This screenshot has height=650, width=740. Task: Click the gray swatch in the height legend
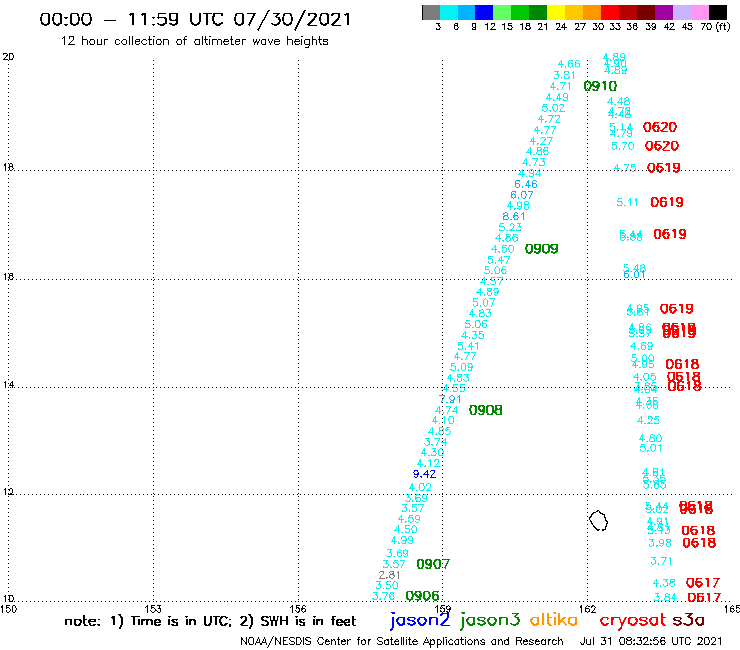coord(431,12)
